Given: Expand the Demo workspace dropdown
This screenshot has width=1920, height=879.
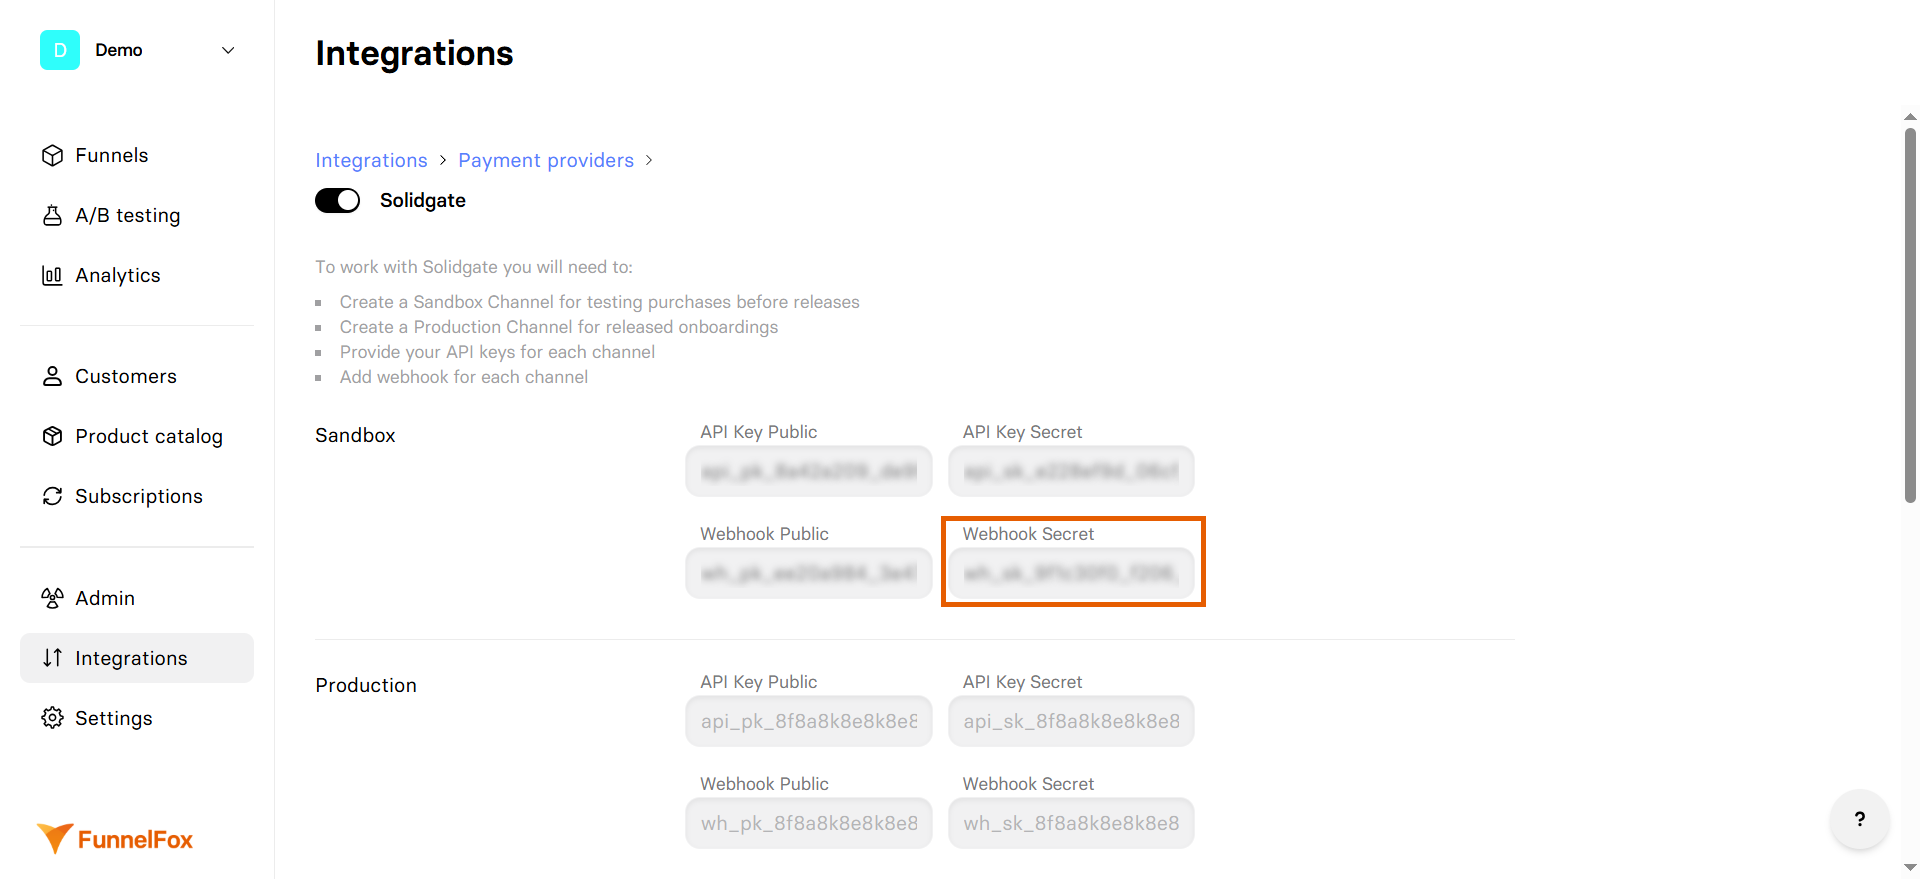Looking at the screenshot, I should coord(228,50).
